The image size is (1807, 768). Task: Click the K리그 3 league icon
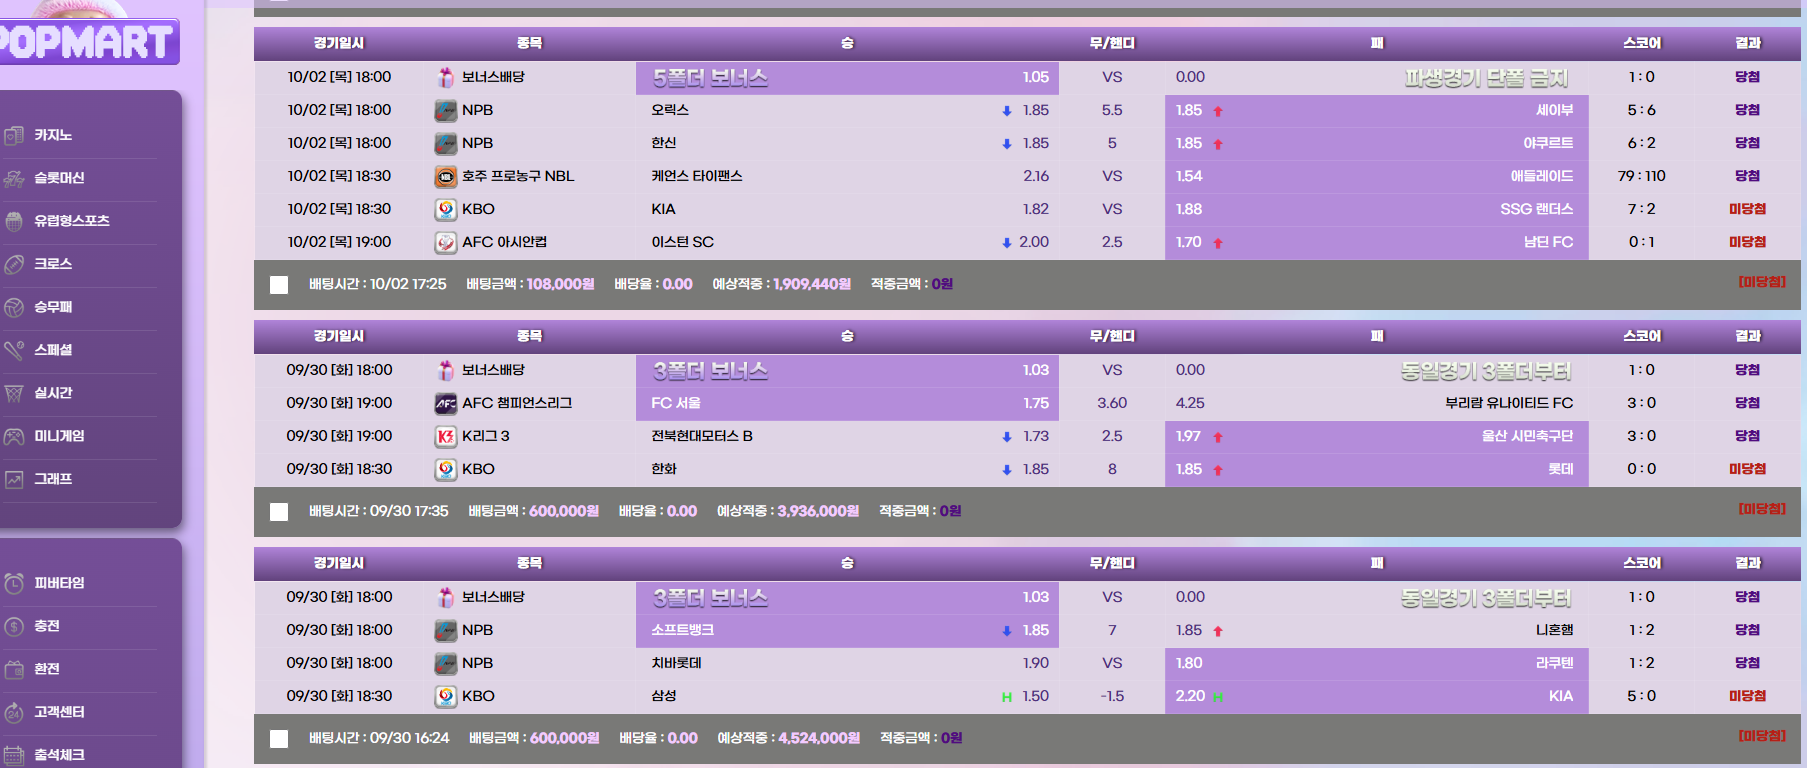click(446, 436)
